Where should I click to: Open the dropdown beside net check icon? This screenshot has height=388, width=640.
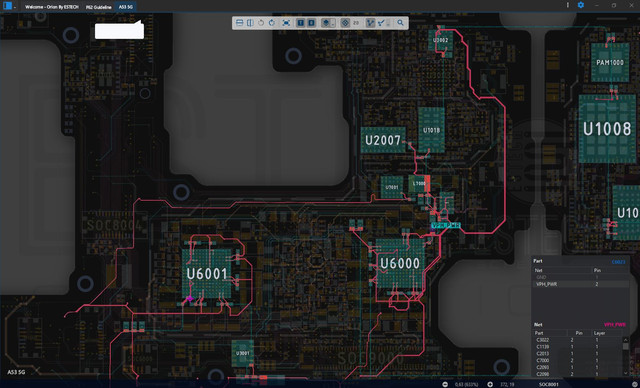(388, 23)
